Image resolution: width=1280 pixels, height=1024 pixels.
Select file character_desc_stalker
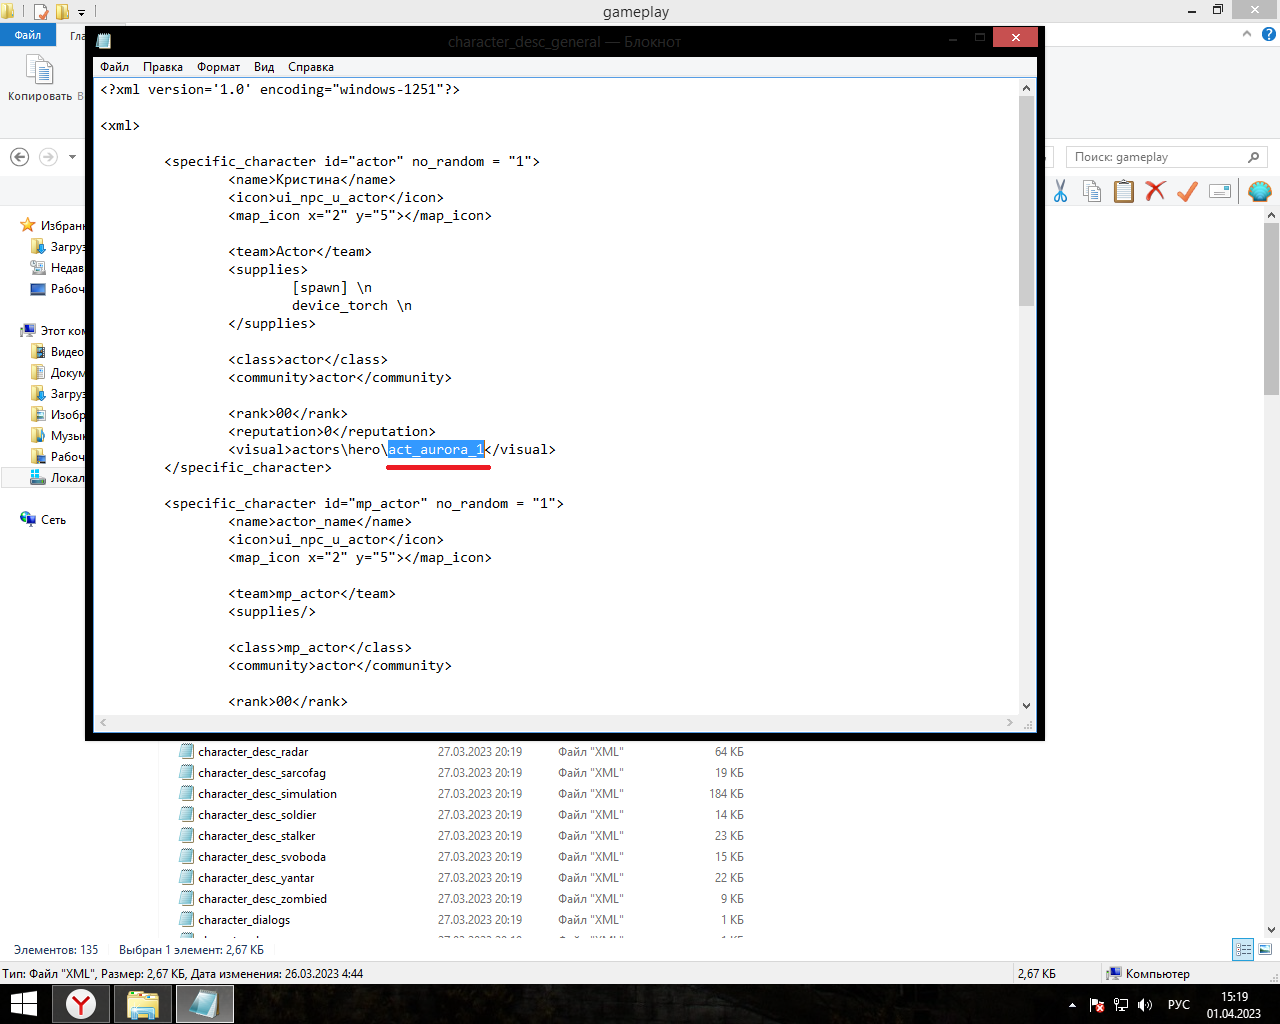click(257, 836)
